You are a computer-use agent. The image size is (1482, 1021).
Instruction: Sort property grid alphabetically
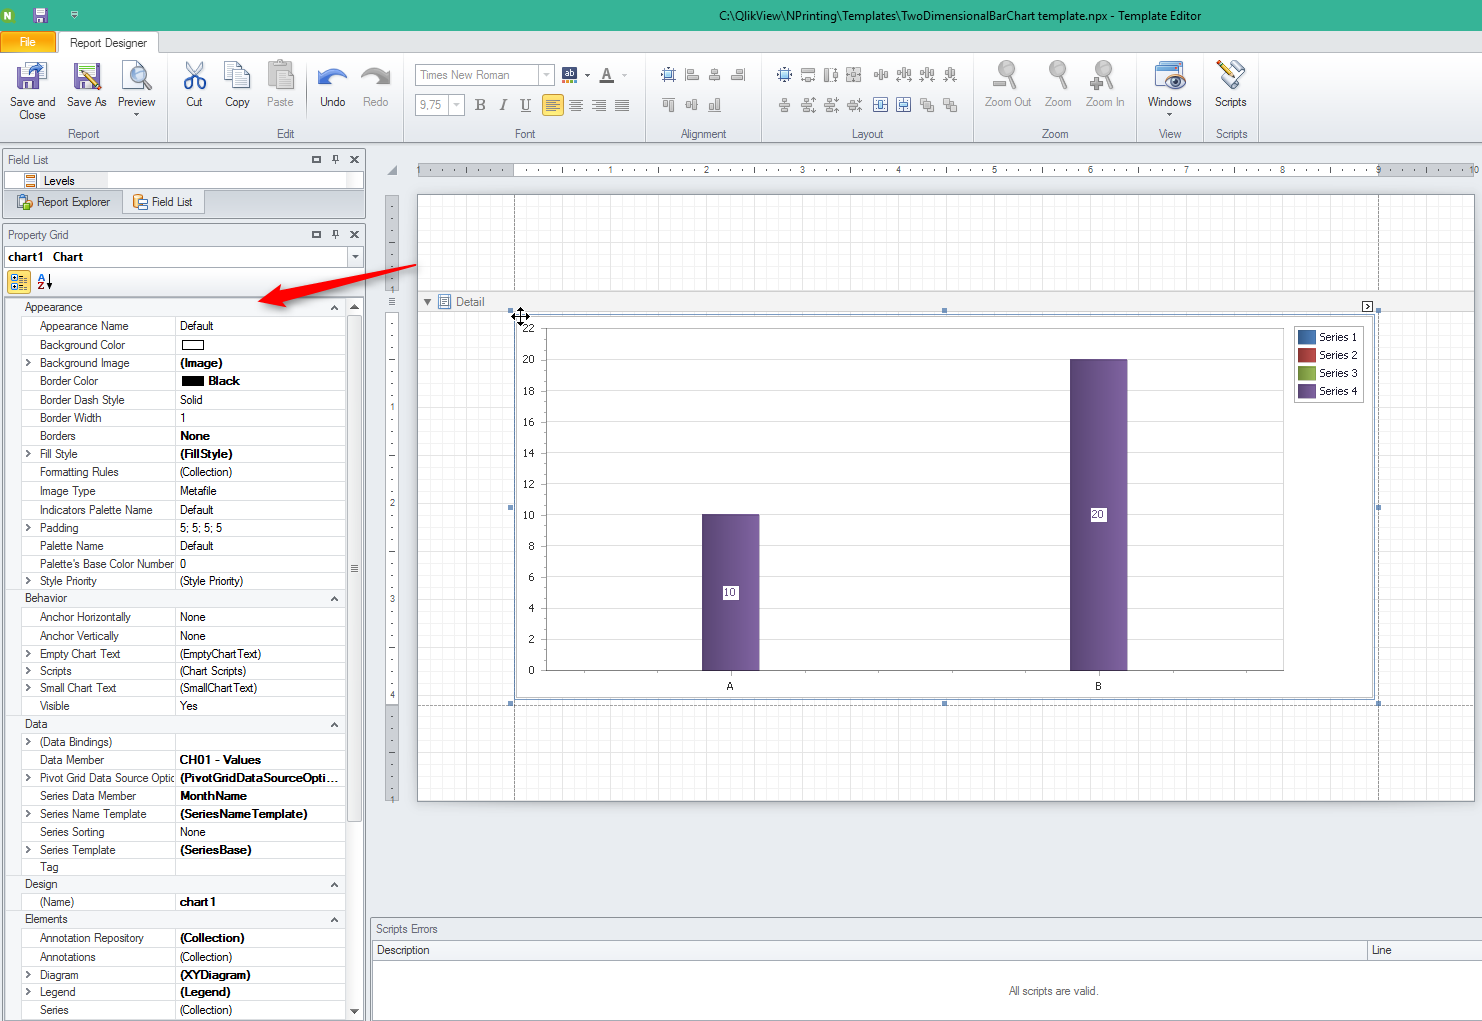44,282
